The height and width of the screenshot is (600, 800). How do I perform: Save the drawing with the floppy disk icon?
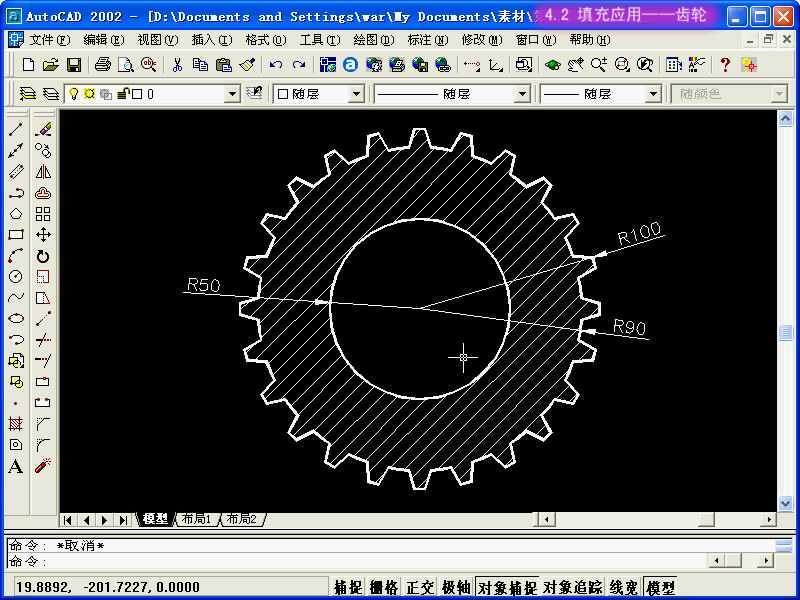pos(74,65)
